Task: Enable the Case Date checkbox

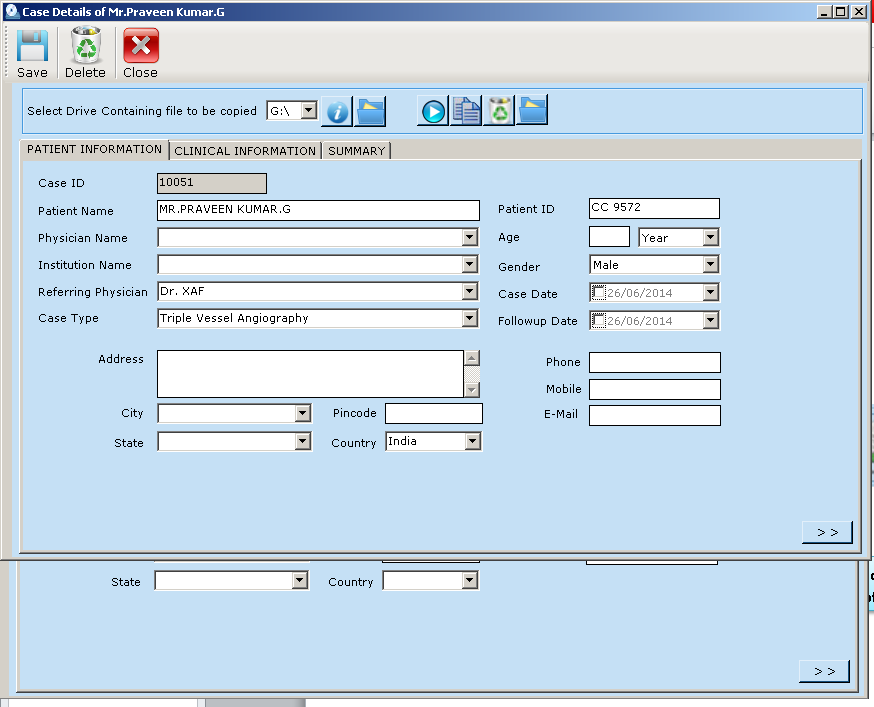Action: pos(598,293)
